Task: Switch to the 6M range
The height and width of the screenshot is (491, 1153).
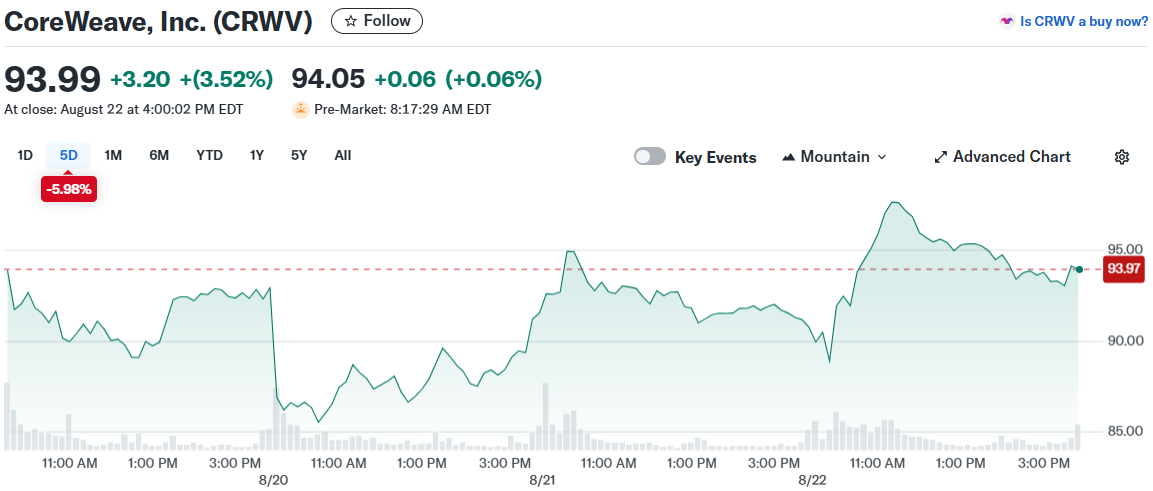Action: pyautogui.click(x=159, y=155)
